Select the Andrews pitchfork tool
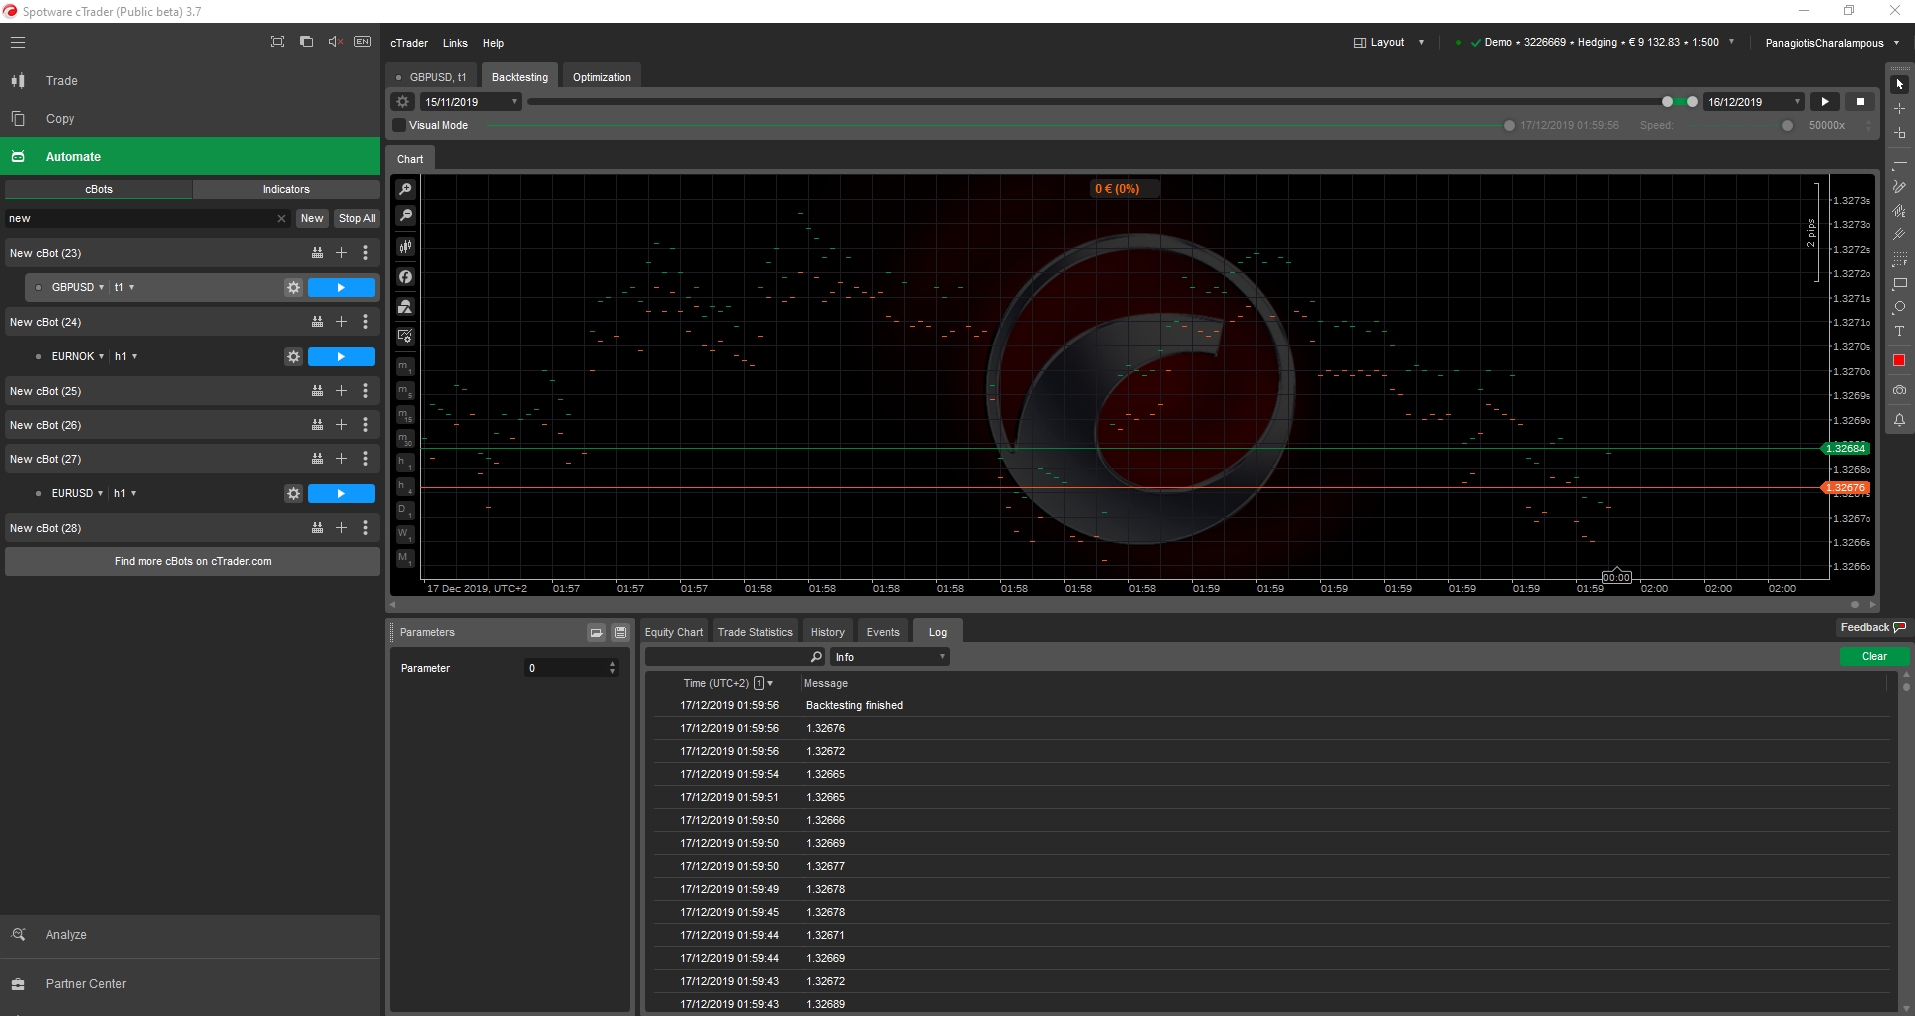This screenshot has width=1915, height=1016. pyautogui.click(x=1899, y=234)
